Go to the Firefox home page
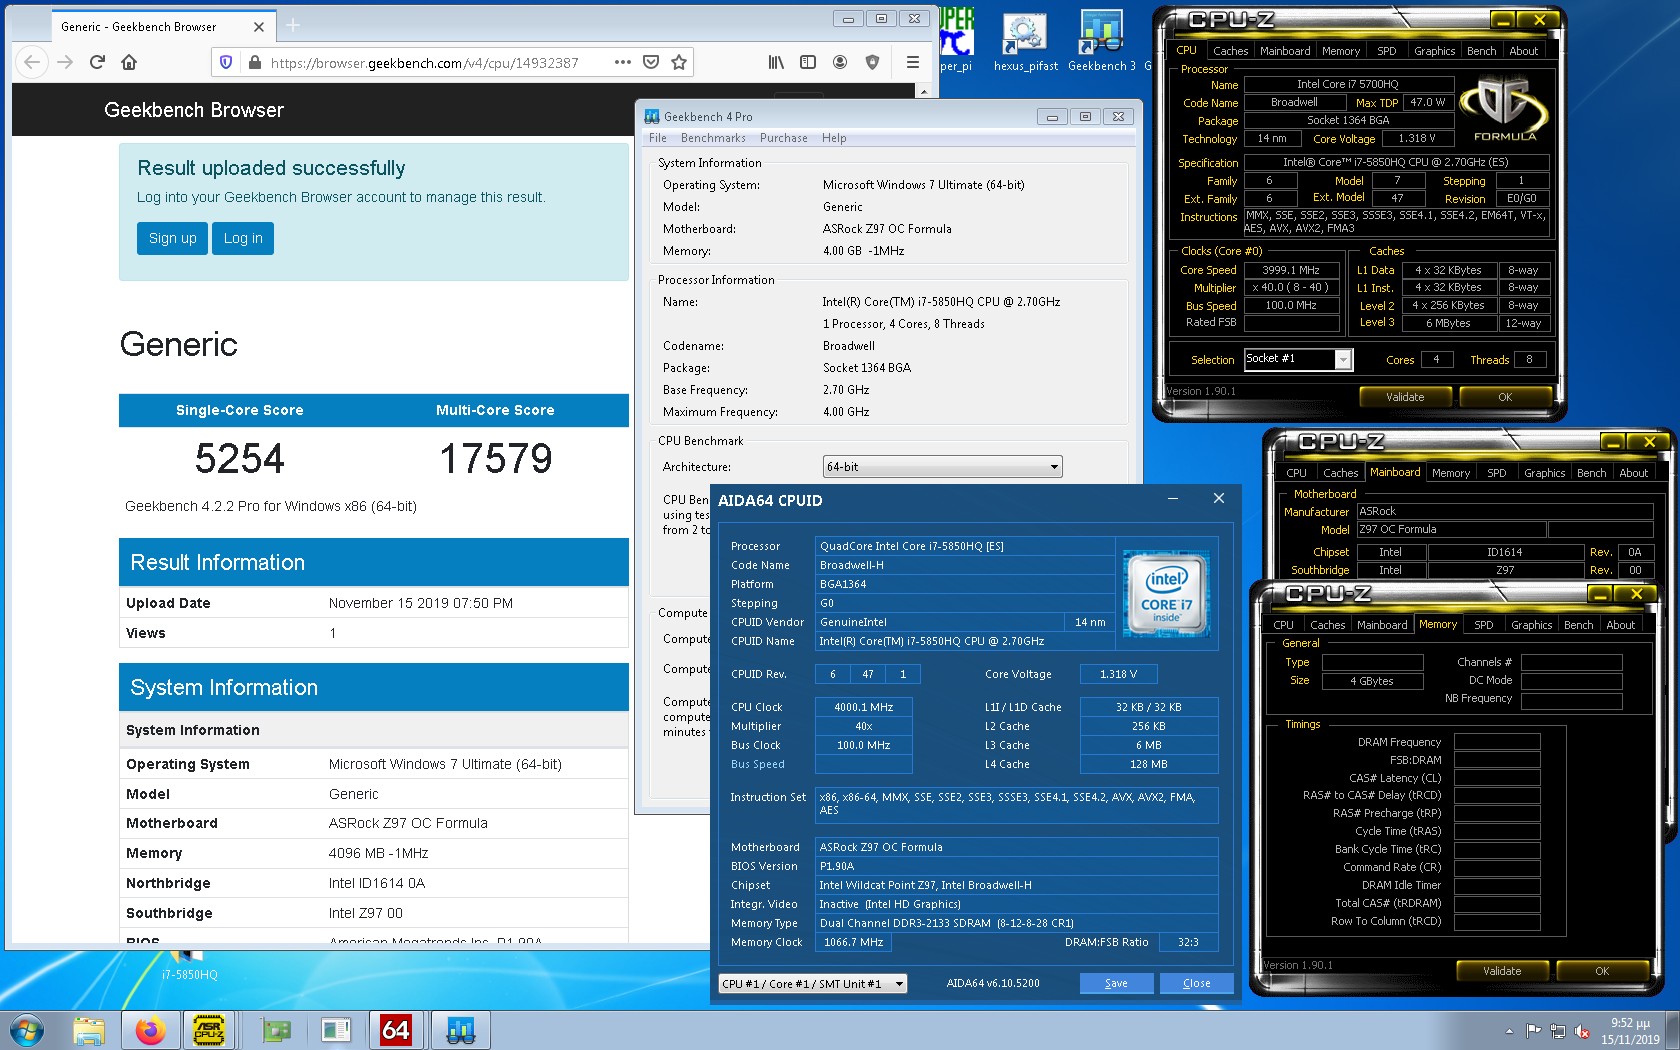The image size is (1680, 1050). pos(129,62)
